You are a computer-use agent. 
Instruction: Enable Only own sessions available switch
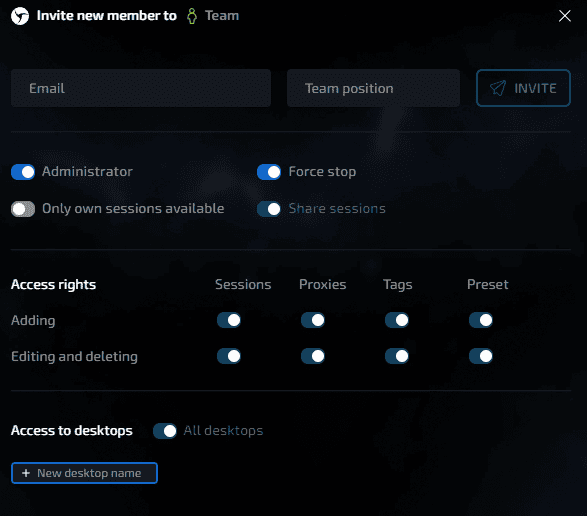(23, 209)
